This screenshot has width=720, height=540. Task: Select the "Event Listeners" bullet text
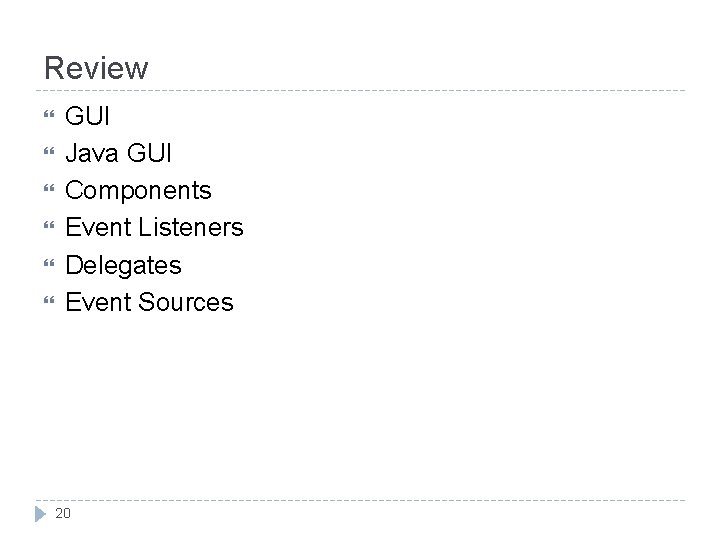[x=154, y=228]
